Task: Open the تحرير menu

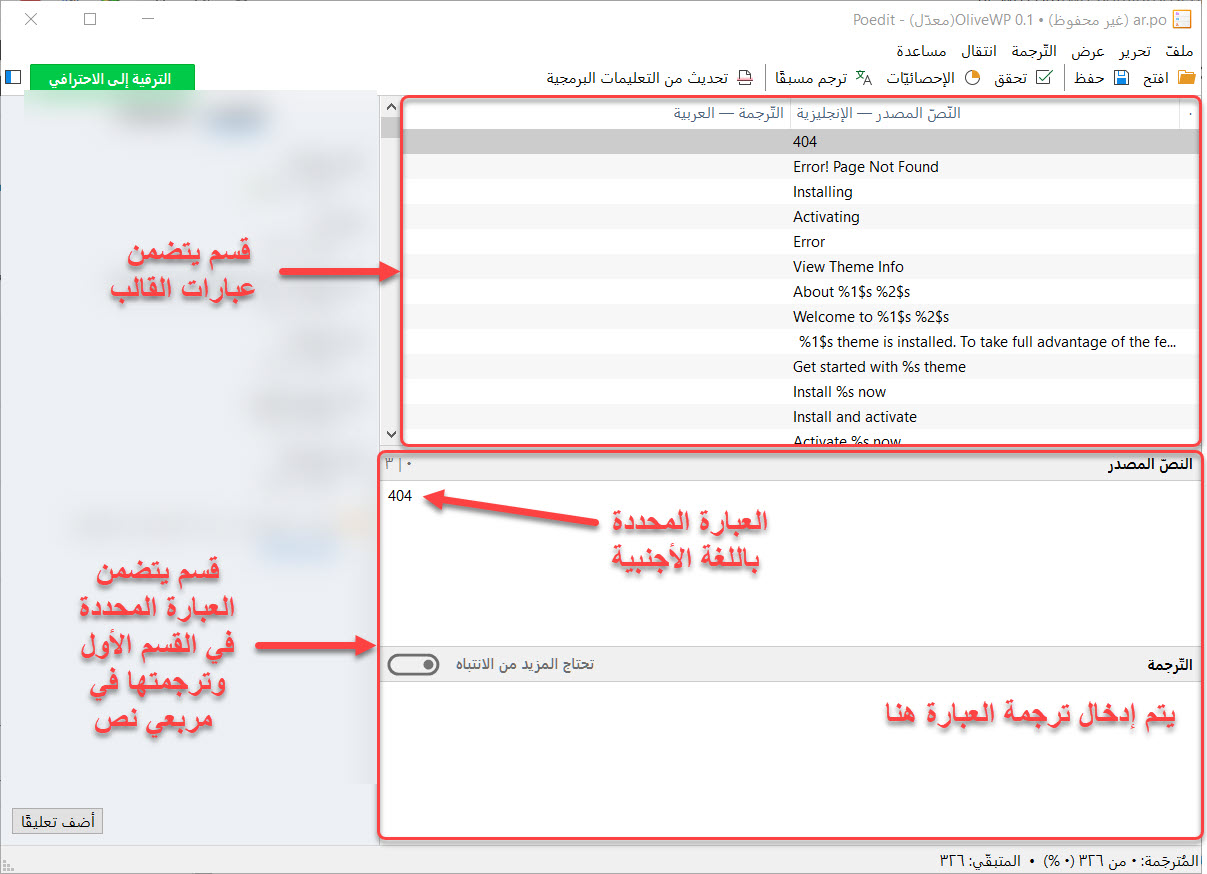Action: pyautogui.click(x=1134, y=51)
